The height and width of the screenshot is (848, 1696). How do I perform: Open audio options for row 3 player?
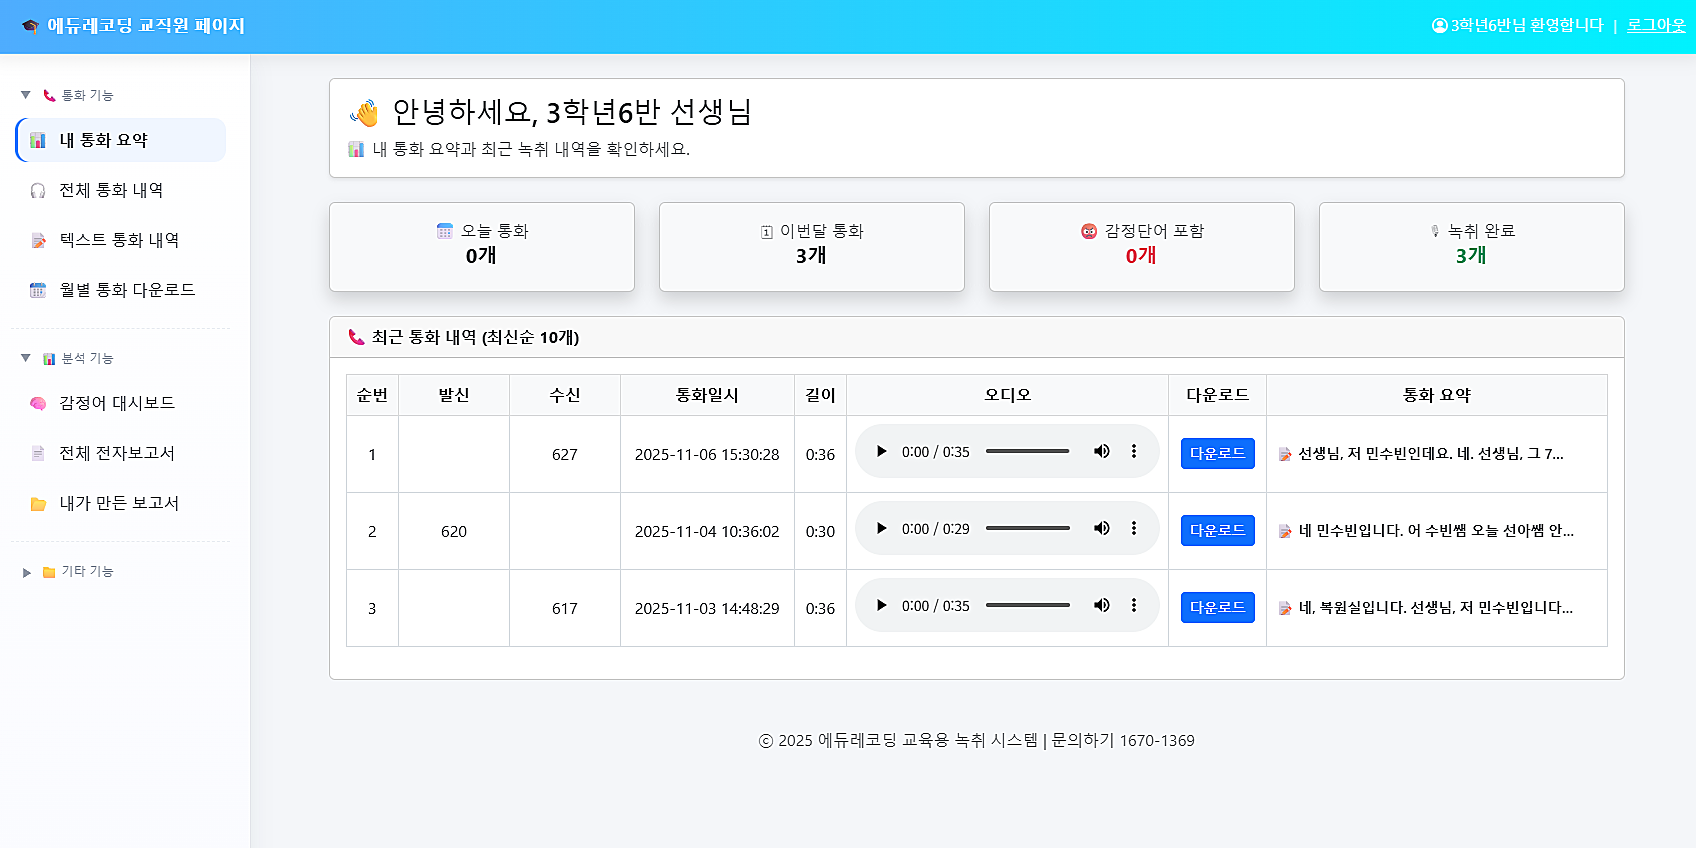coord(1134,605)
